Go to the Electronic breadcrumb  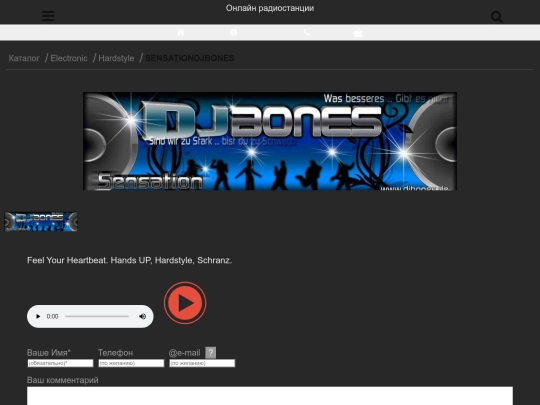(69, 58)
